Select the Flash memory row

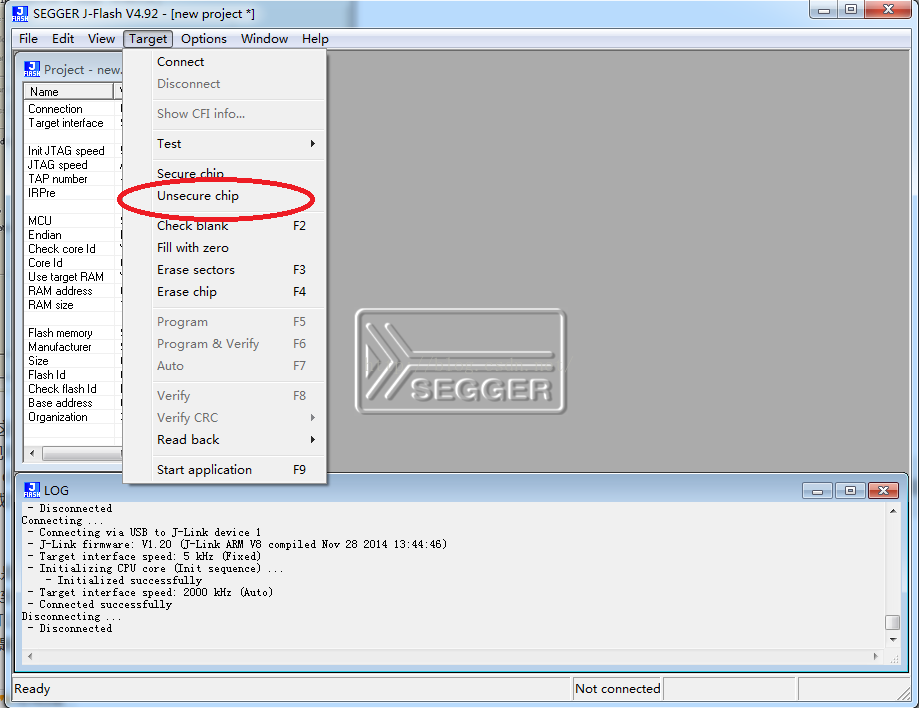(73, 333)
